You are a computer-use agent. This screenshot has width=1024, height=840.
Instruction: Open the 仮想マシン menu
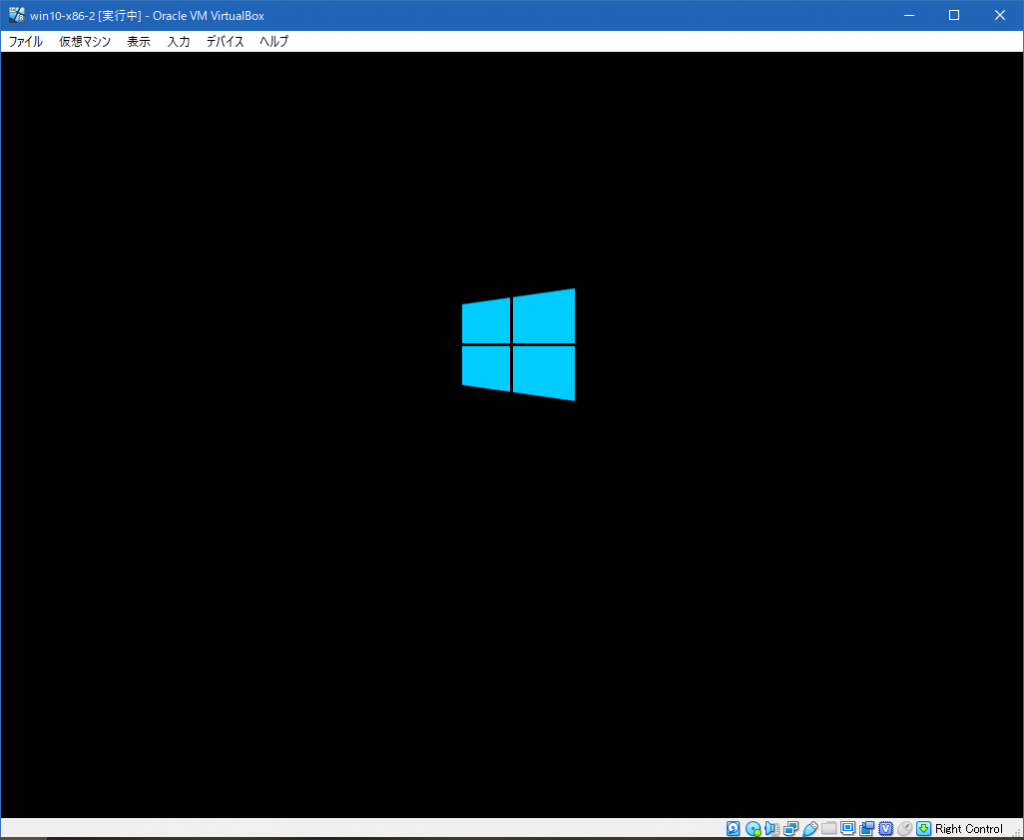point(85,42)
